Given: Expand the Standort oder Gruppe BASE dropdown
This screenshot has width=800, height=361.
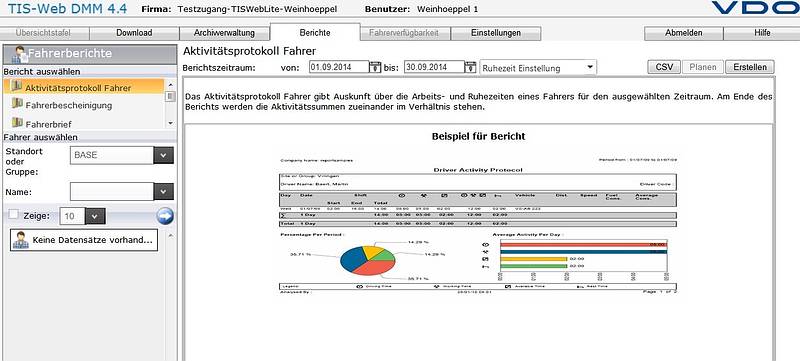Looking at the screenshot, I should coord(163,156).
